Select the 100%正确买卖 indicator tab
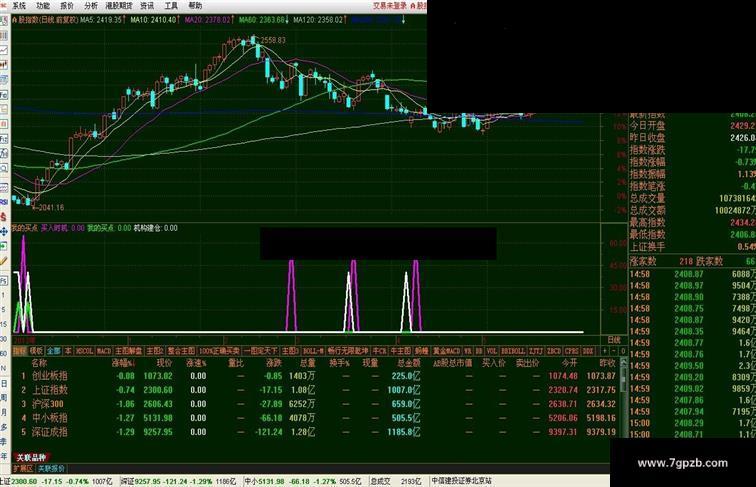The height and width of the screenshot is (487, 756). (219, 351)
